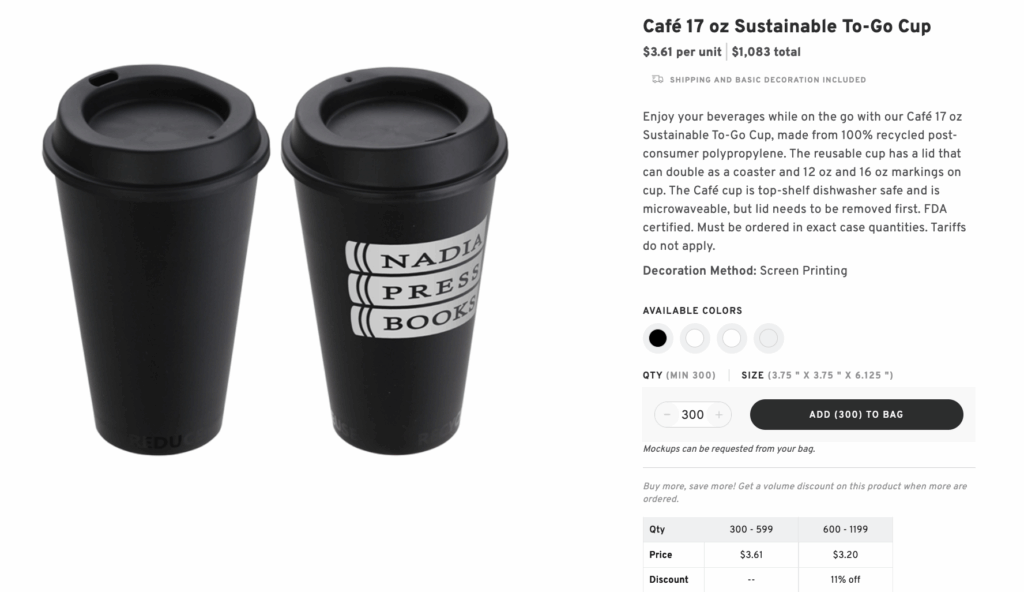Click the $3.61 per unit price text
The image size is (1024, 592).
coord(677,51)
